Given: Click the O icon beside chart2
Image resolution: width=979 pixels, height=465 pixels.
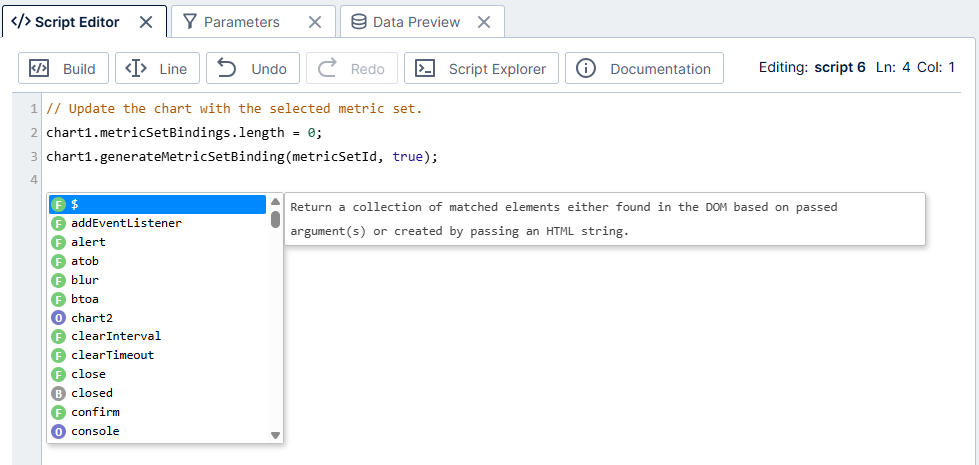Looking at the screenshot, I should pos(58,318).
